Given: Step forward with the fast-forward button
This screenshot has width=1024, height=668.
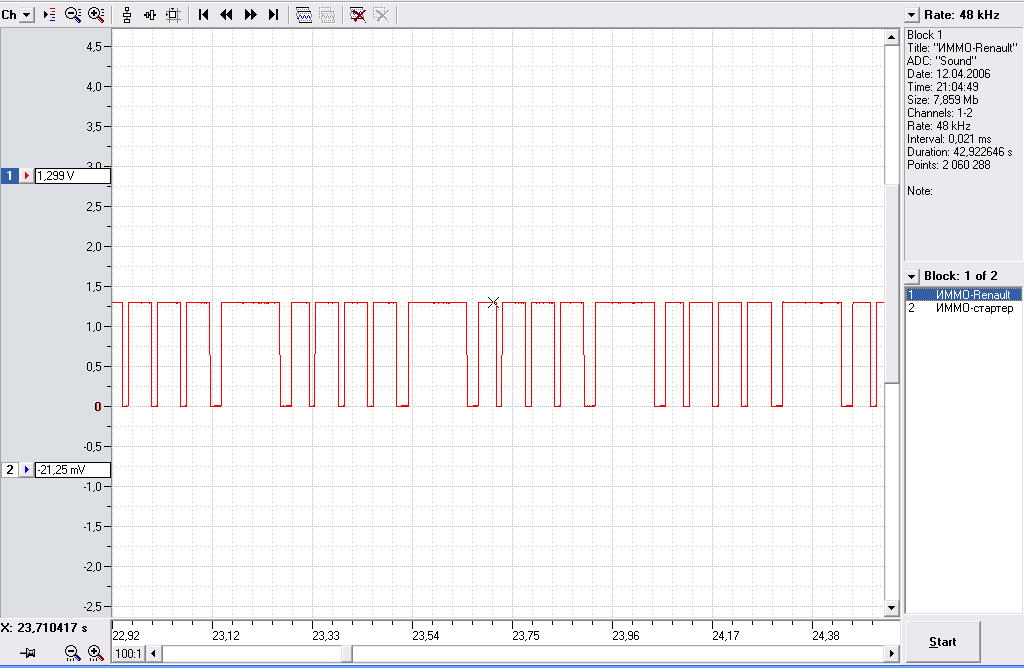Looking at the screenshot, I should point(250,14).
